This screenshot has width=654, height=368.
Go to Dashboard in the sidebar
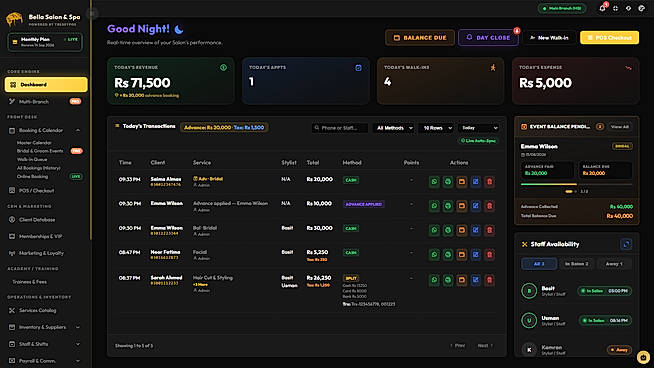pos(46,85)
